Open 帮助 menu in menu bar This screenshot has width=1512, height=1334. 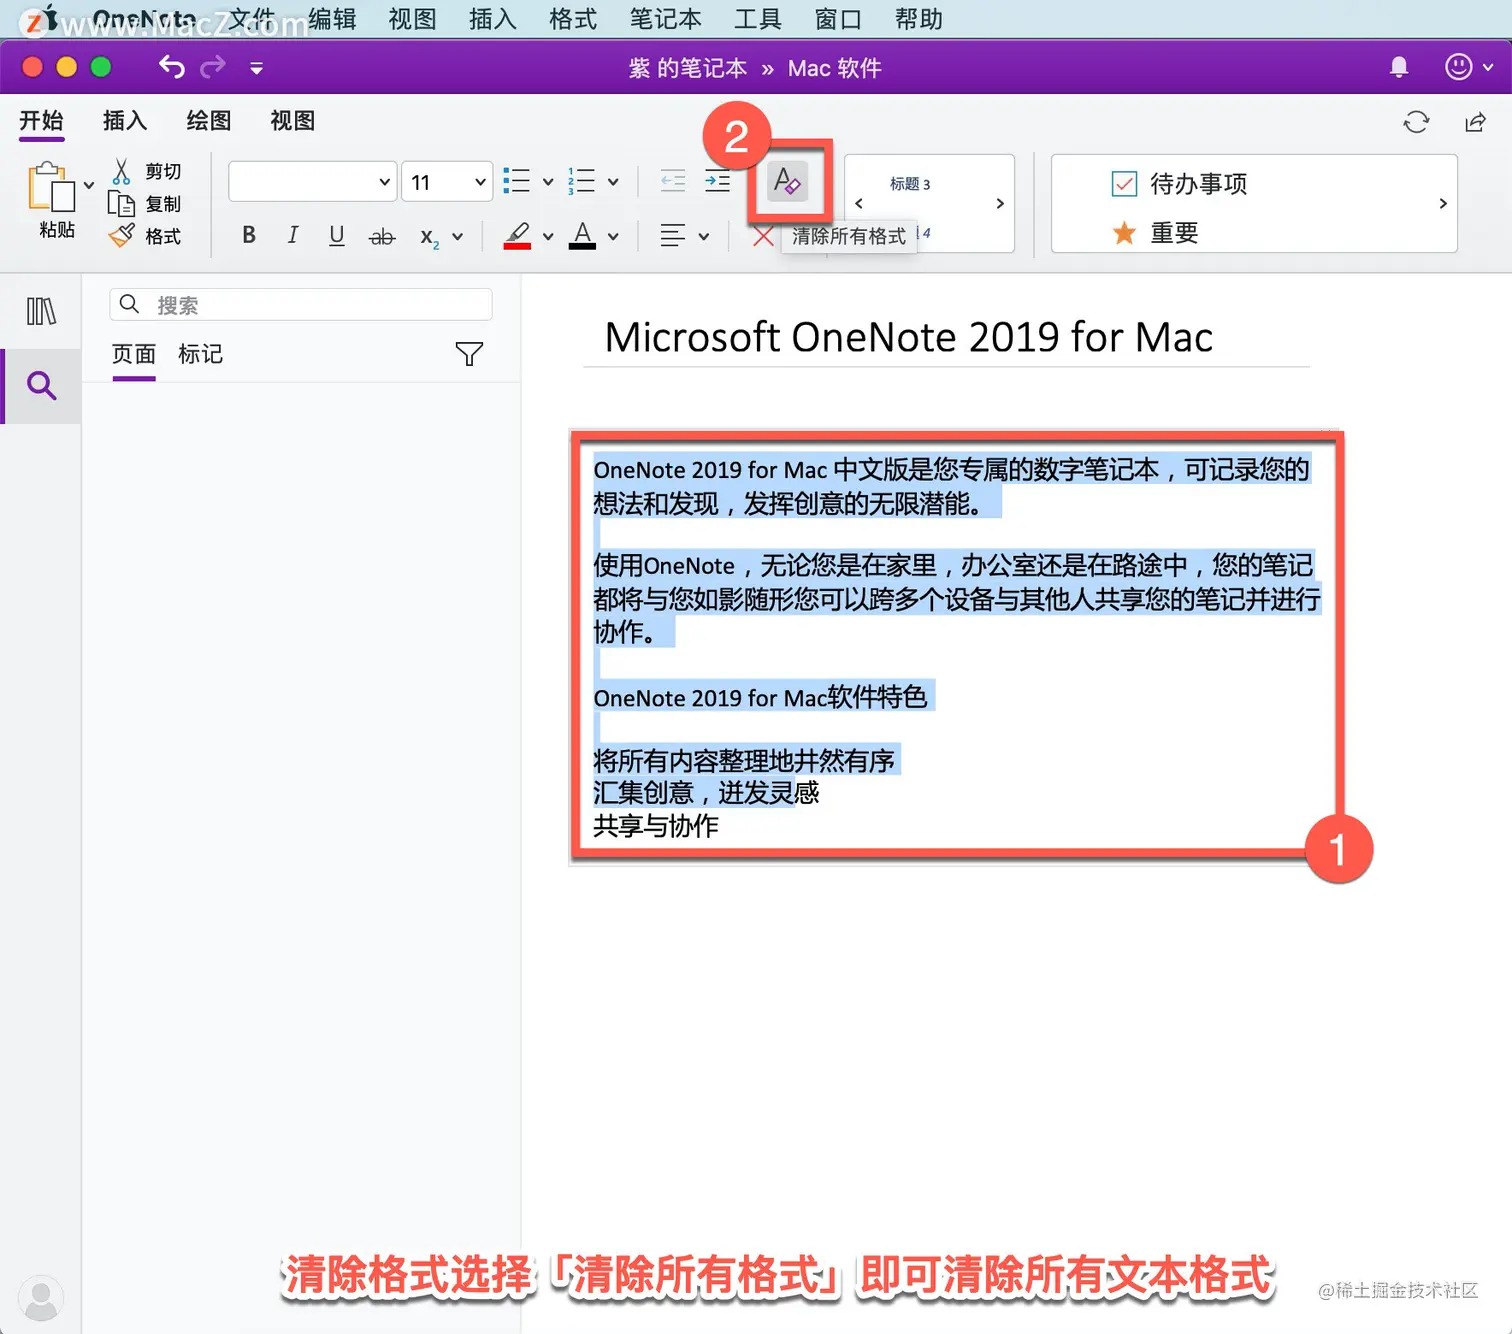coord(918,19)
